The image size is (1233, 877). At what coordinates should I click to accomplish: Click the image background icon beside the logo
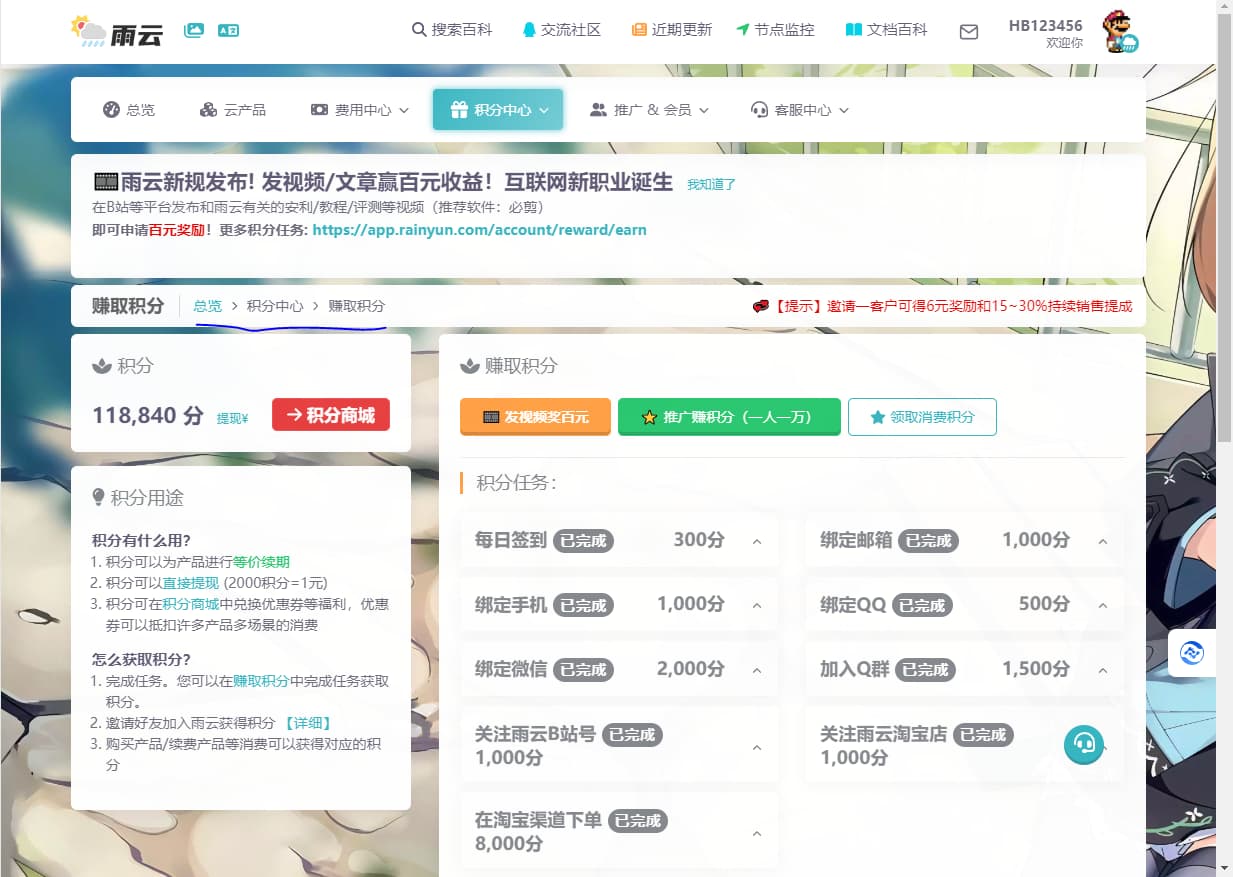click(x=194, y=30)
